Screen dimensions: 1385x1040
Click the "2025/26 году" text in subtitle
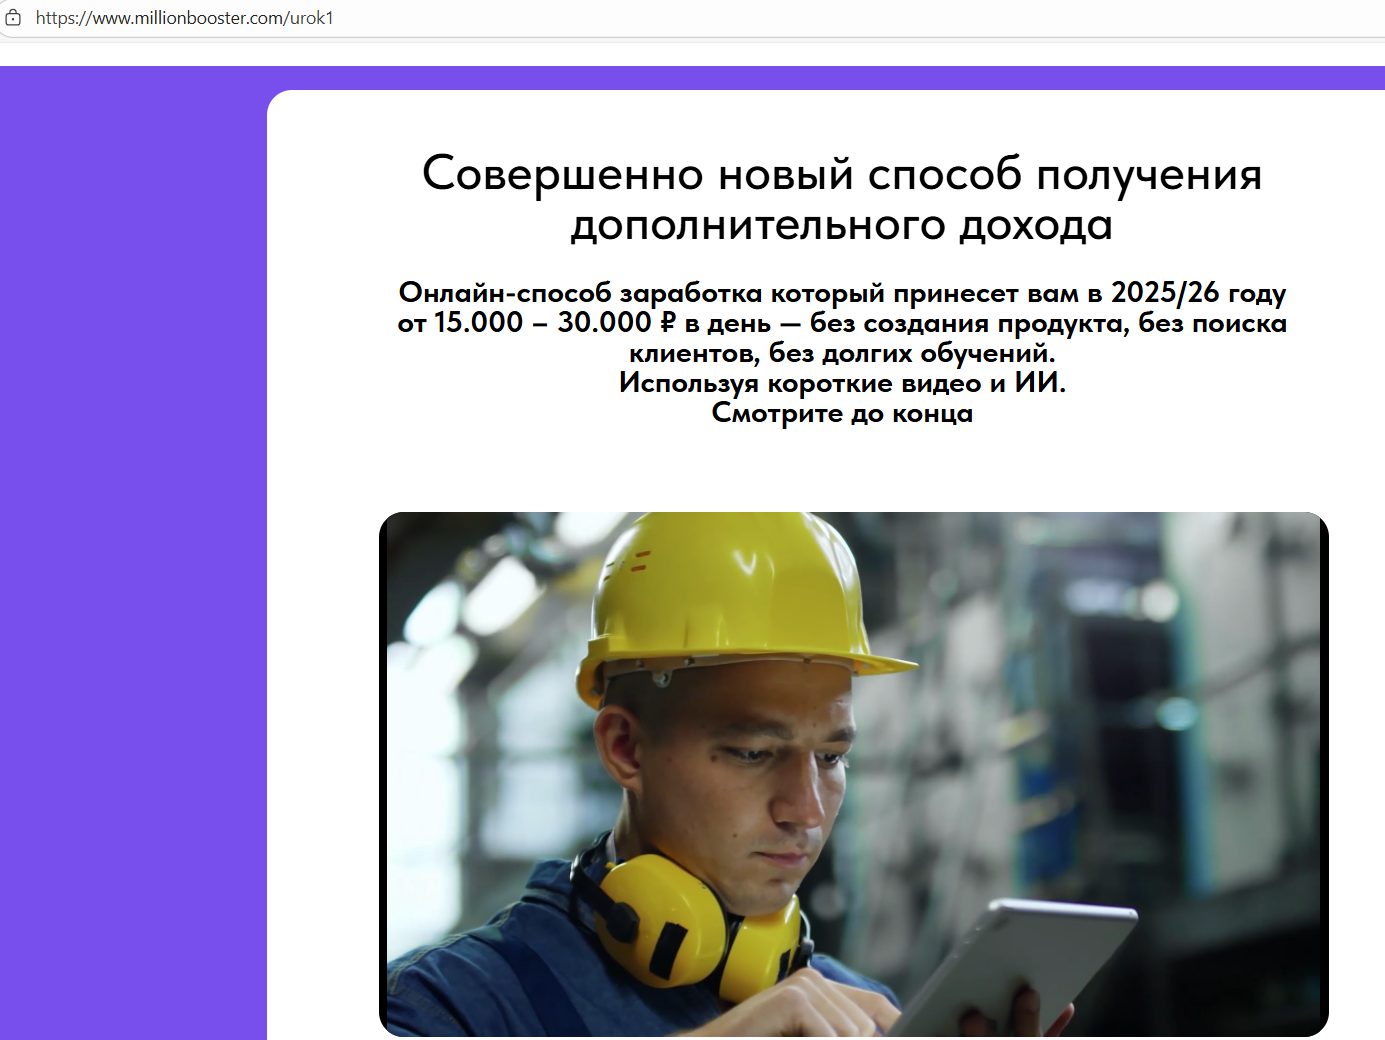1198,293
